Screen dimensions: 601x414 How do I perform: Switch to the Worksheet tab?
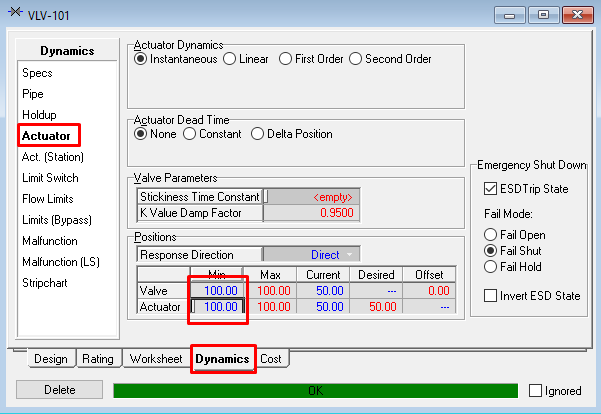tap(156, 359)
